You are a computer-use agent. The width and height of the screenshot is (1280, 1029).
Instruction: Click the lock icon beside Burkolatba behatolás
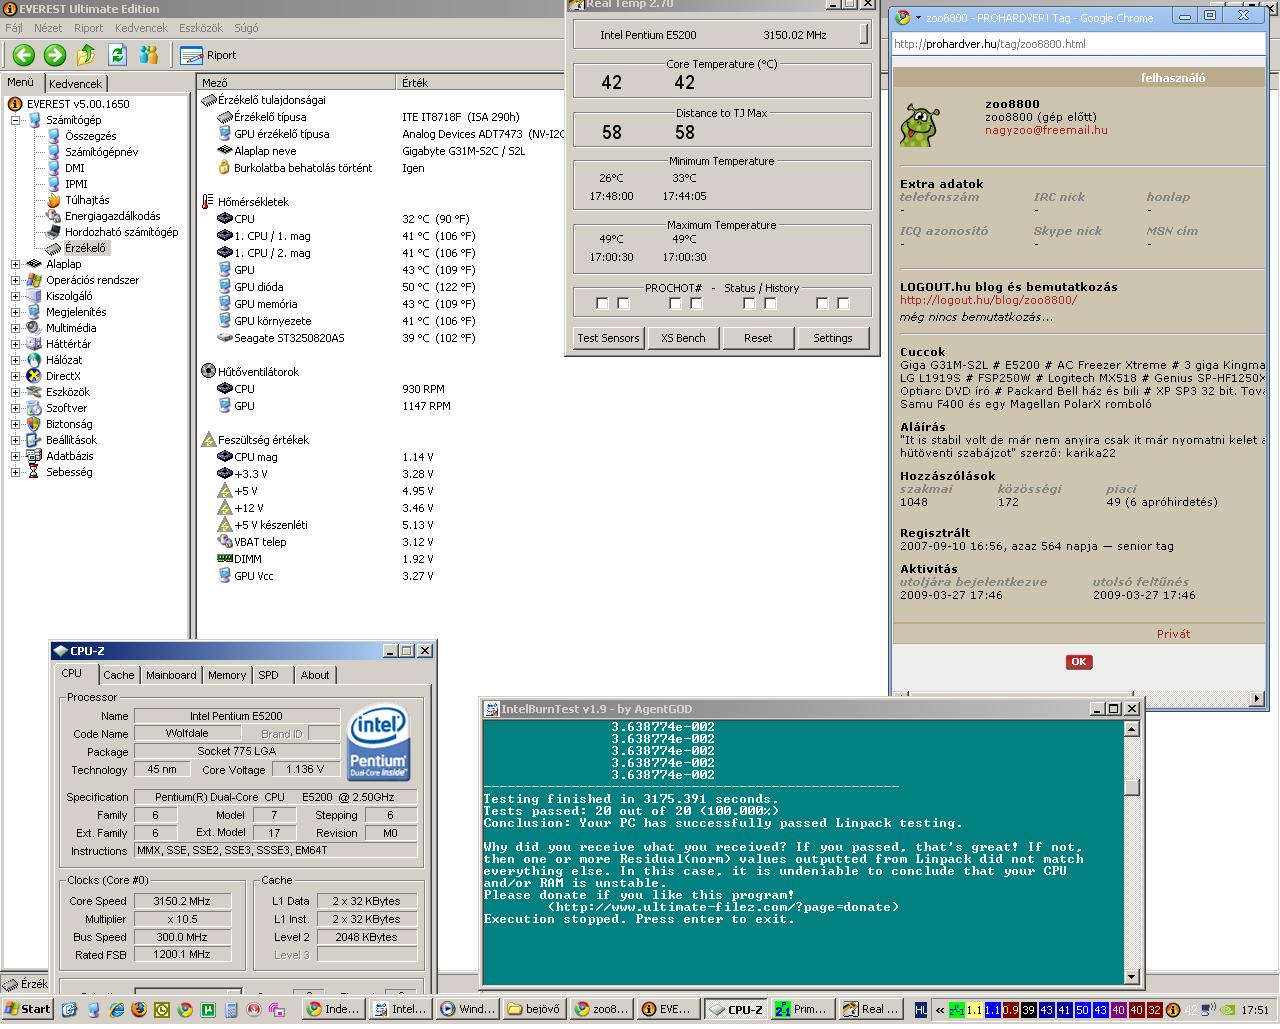tap(225, 168)
